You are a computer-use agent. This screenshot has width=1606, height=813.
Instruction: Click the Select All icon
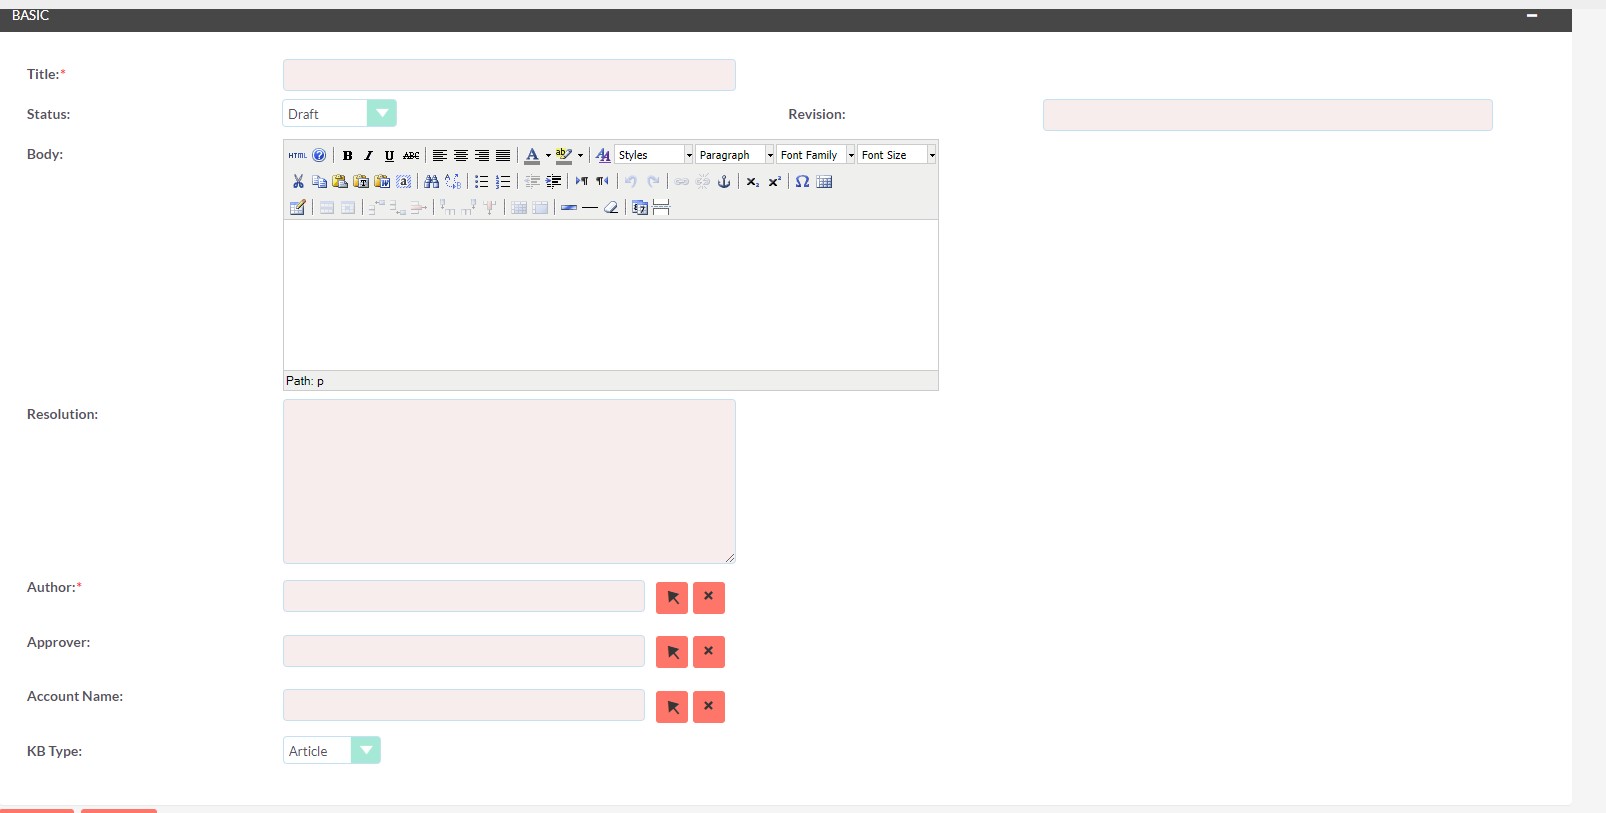pos(403,181)
